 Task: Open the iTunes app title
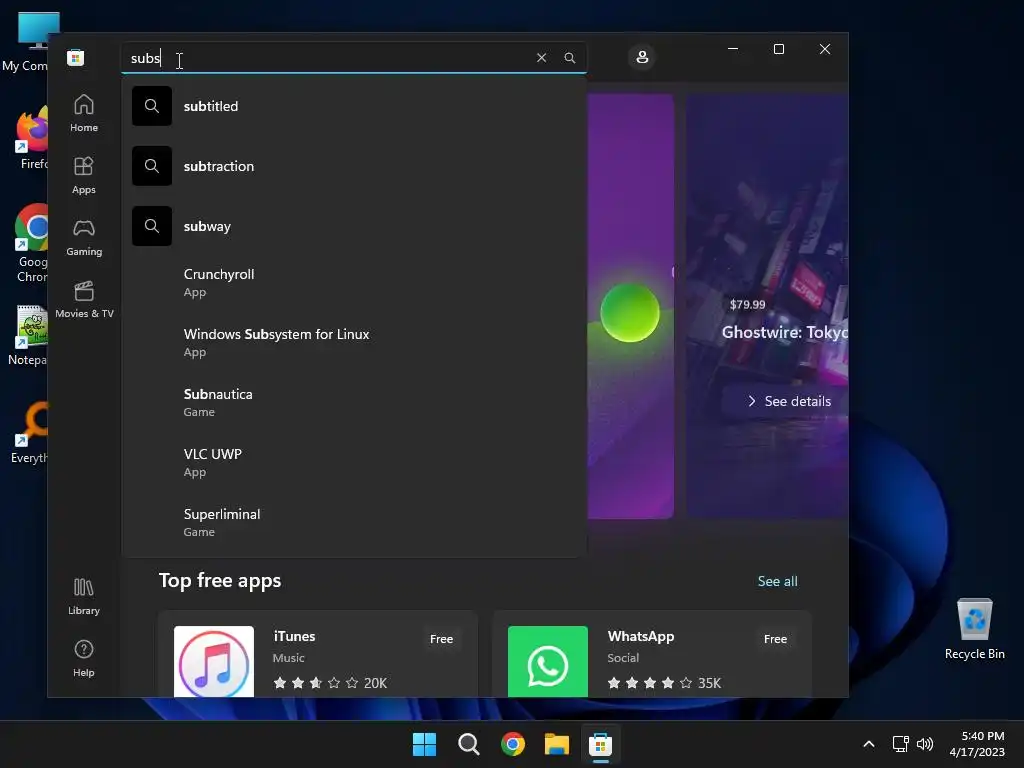point(295,636)
